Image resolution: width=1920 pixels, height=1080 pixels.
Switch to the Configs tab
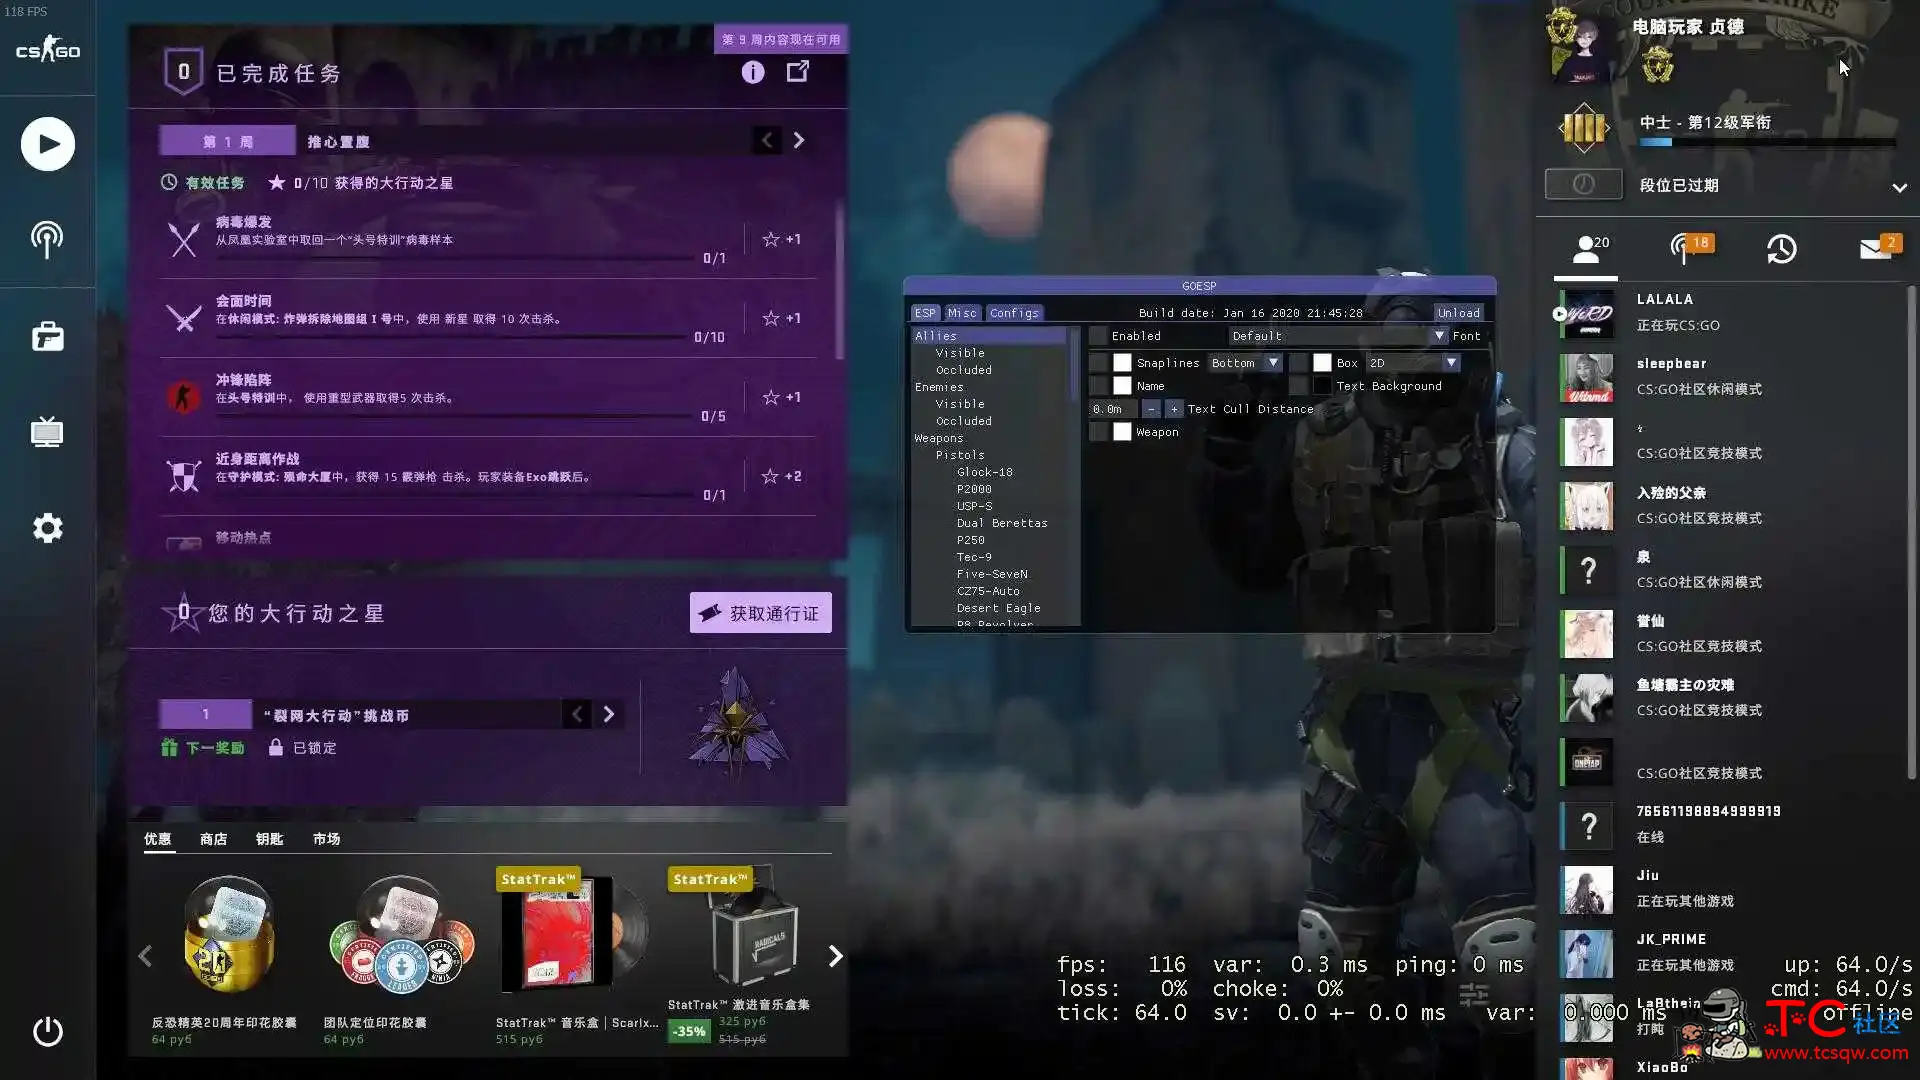(x=1014, y=313)
